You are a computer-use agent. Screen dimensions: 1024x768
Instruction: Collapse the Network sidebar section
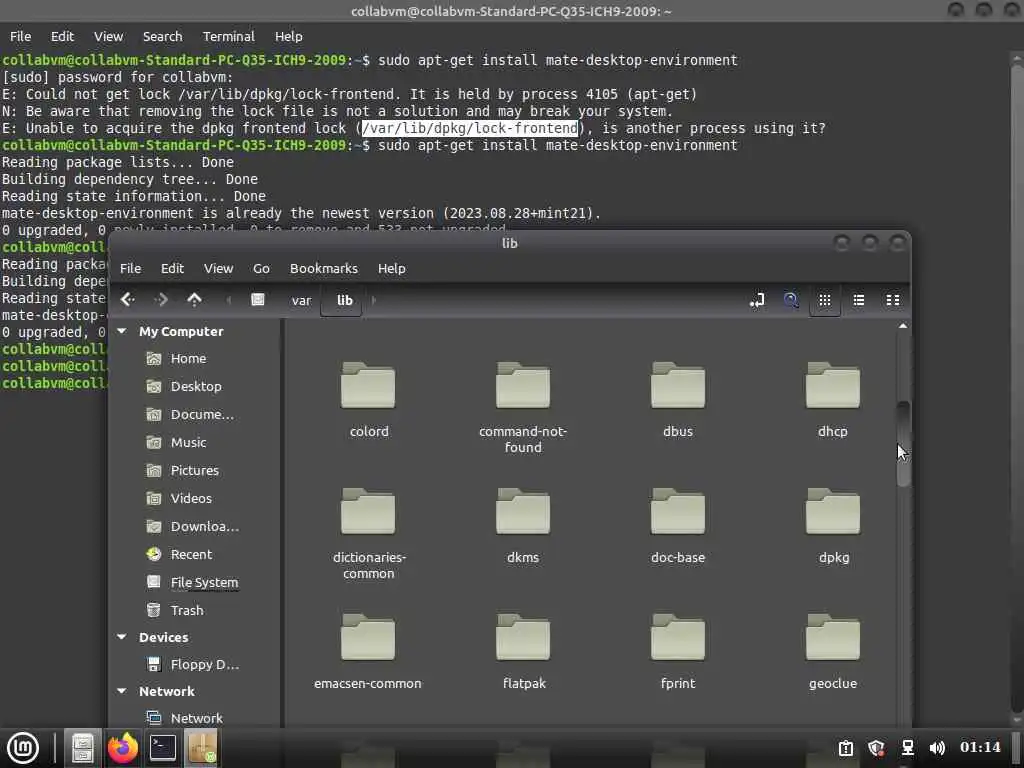[x=121, y=691]
